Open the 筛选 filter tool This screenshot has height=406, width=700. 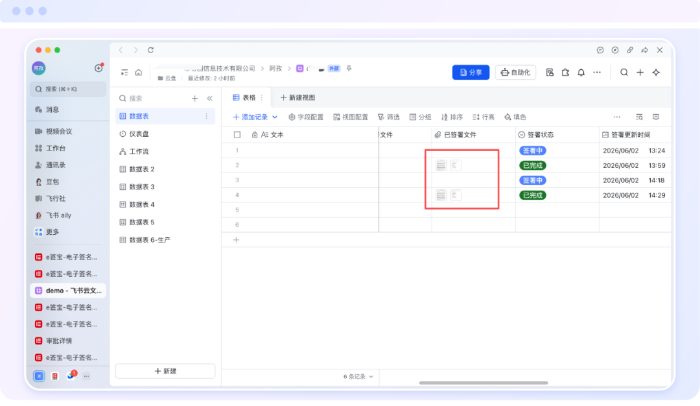[388, 117]
